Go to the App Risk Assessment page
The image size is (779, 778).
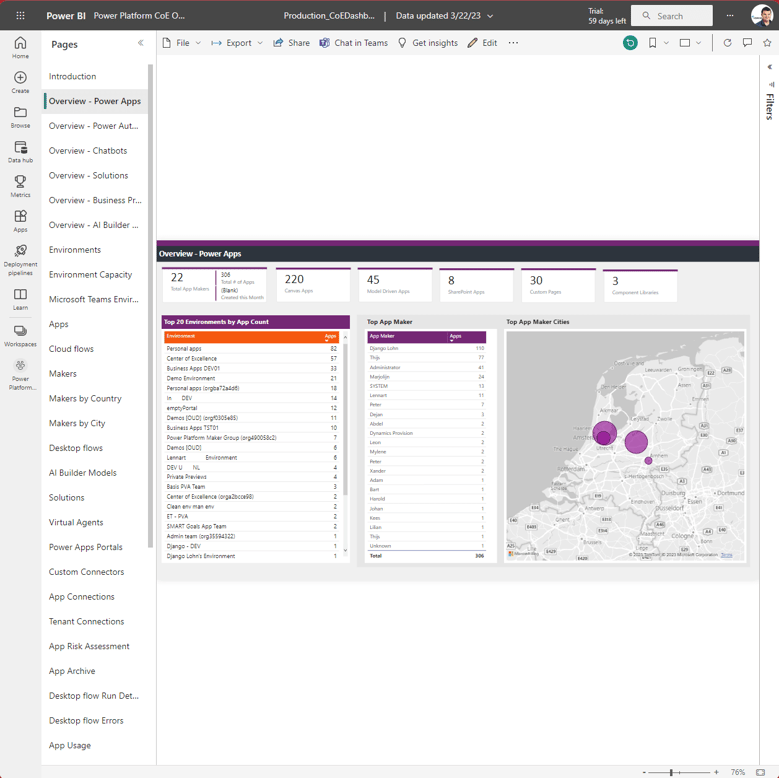(x=89, y=646)
